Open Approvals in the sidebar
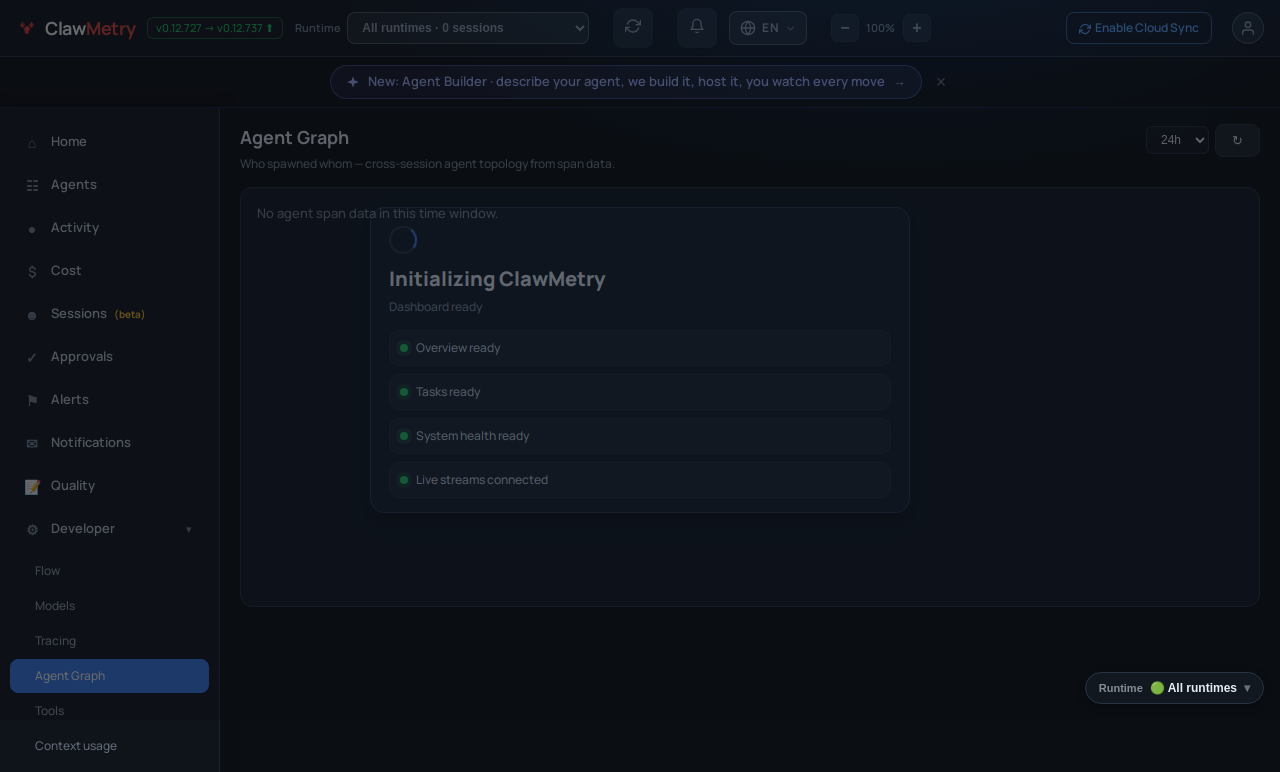The width and height of the screenshot is (1280, 772). click(110, 357)
